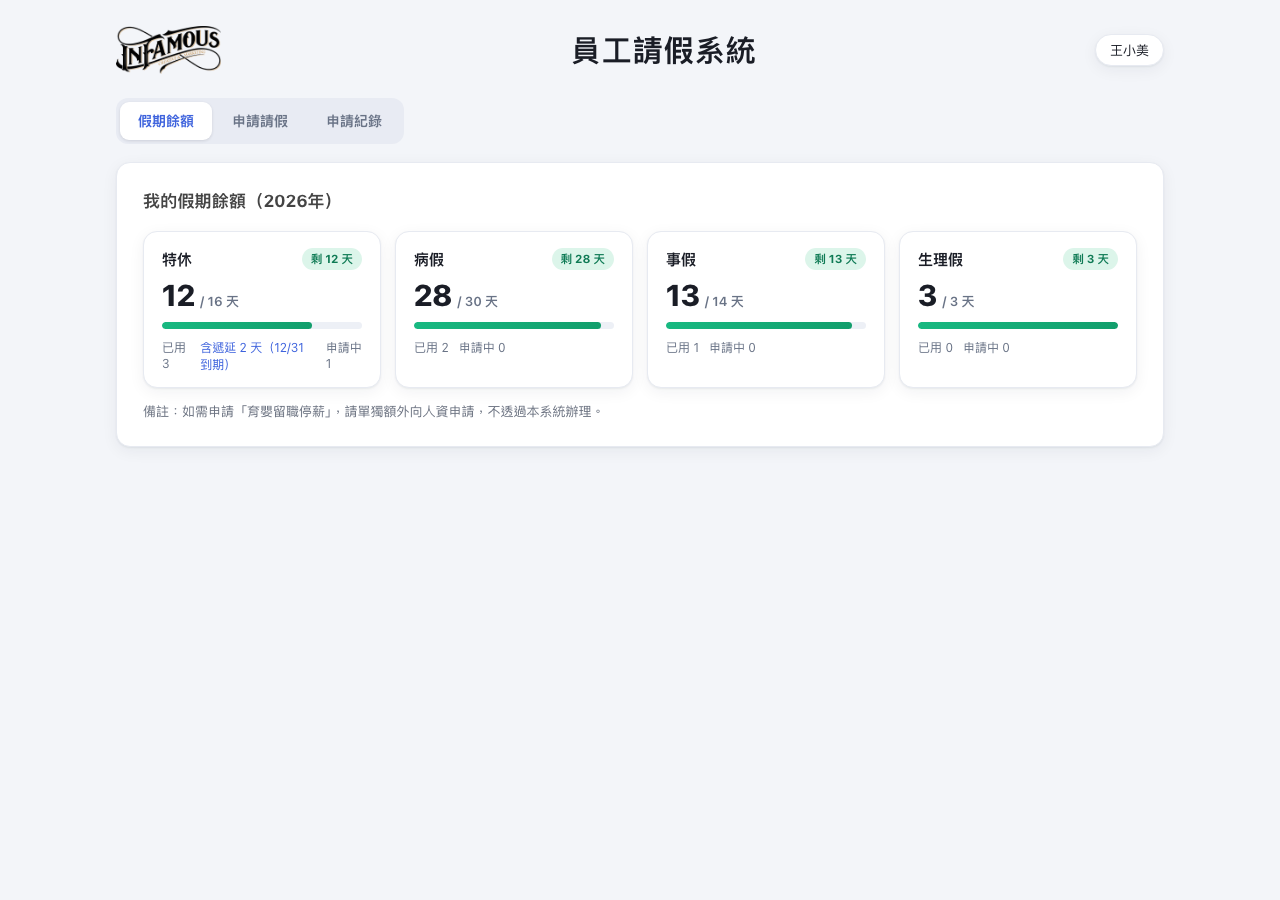Select the 特休 leave card
Image resolution: width=1280 pixels, height=900 pixels.
pyautogui.click(x=262, y=310)
